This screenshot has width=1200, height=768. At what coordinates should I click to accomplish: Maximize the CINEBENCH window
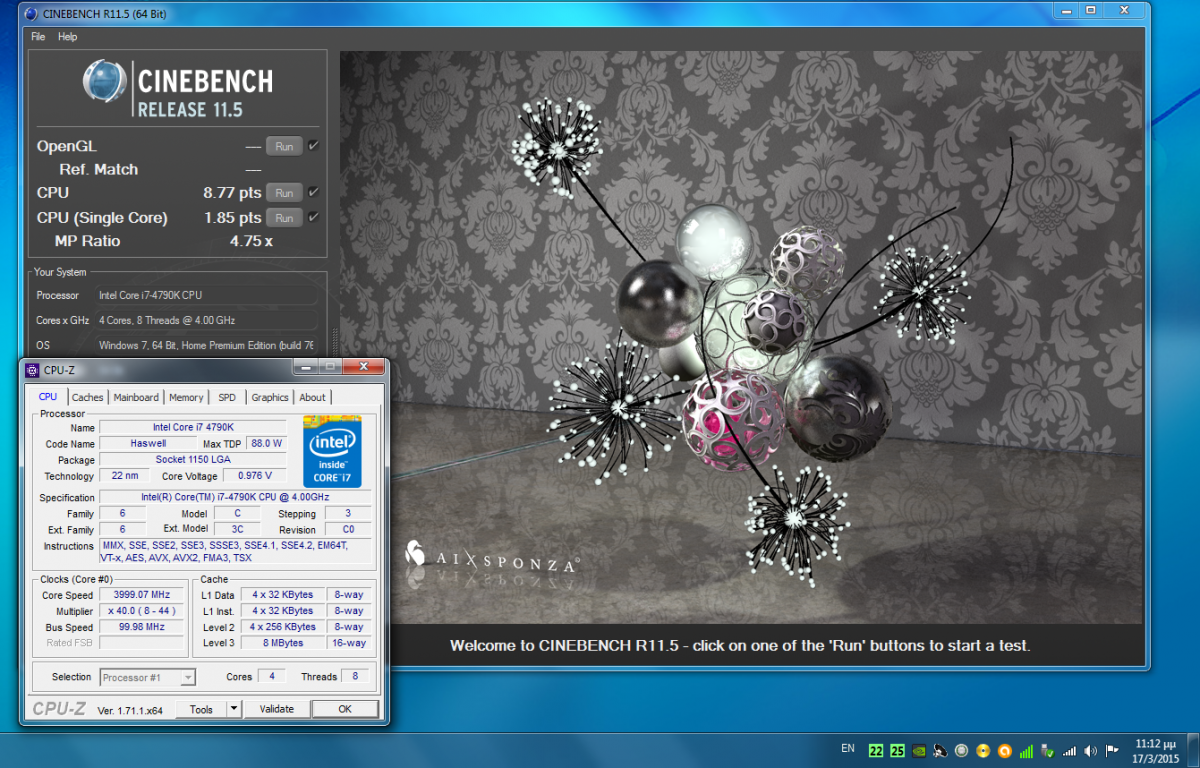(1090, 10)
